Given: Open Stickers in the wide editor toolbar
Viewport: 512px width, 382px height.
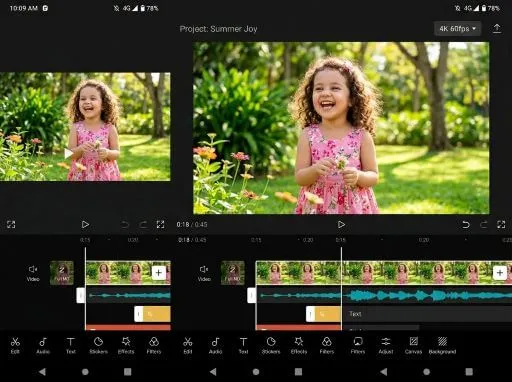Looking at the screenshot, I should (x=271, y=345).
